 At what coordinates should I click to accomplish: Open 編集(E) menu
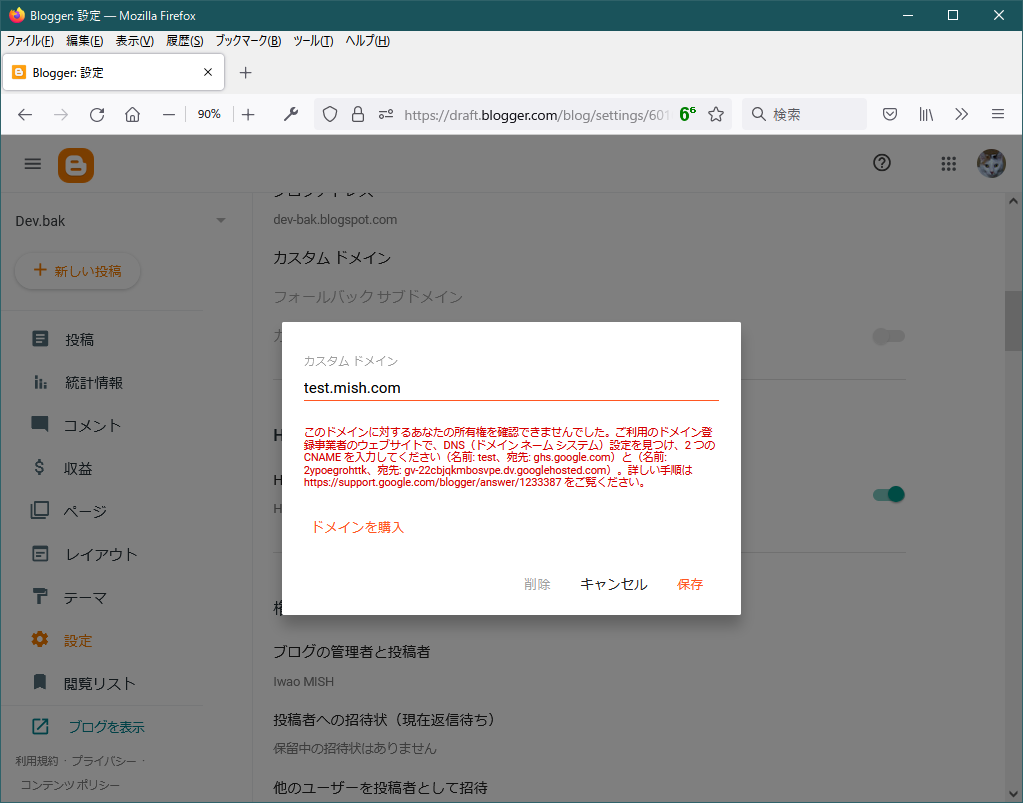[x=85, y=41]
